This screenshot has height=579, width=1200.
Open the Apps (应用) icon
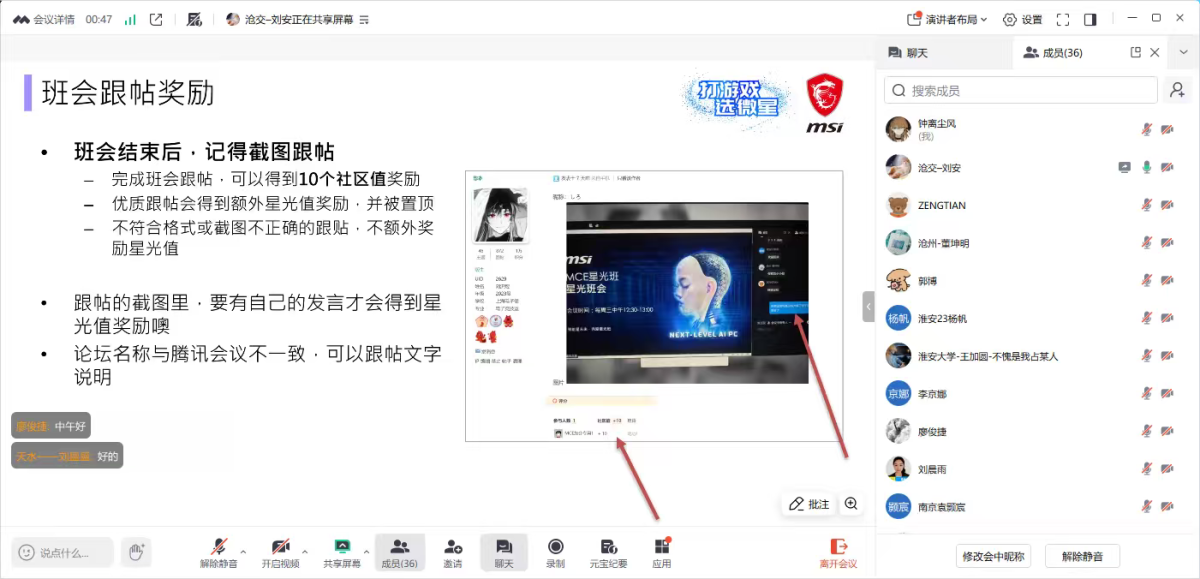[x=661, y=552]
